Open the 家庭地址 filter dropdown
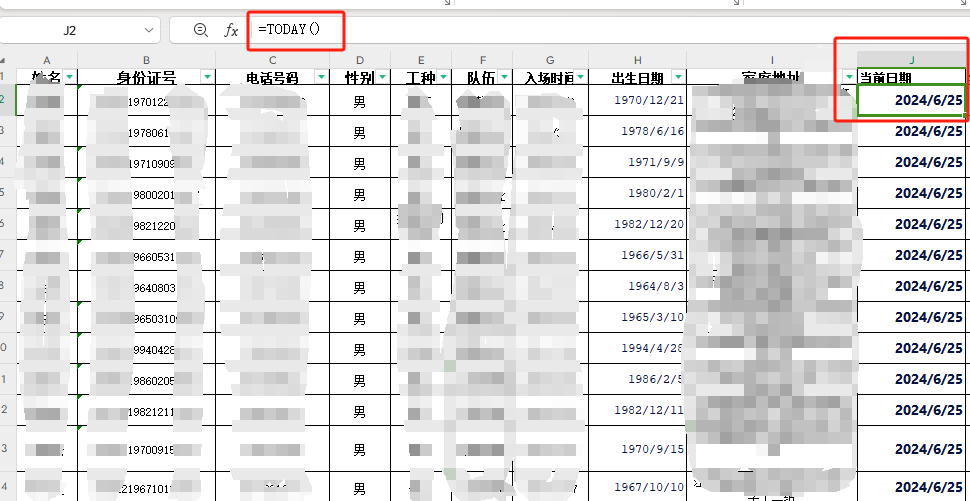This screenshot has width=970, height=501. click(x=849, y=76)
